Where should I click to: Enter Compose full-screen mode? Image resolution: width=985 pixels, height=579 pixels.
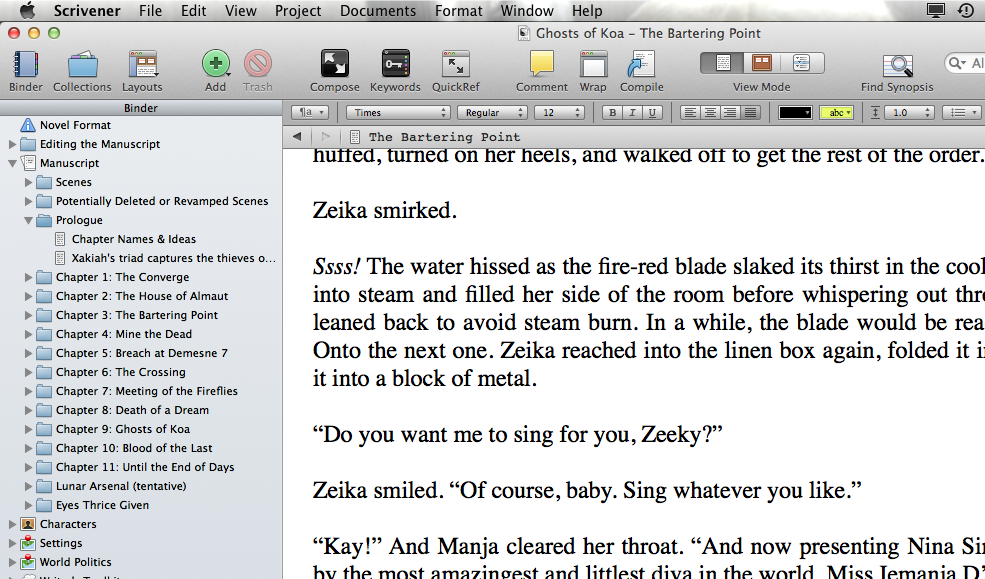tap(334, 63)
